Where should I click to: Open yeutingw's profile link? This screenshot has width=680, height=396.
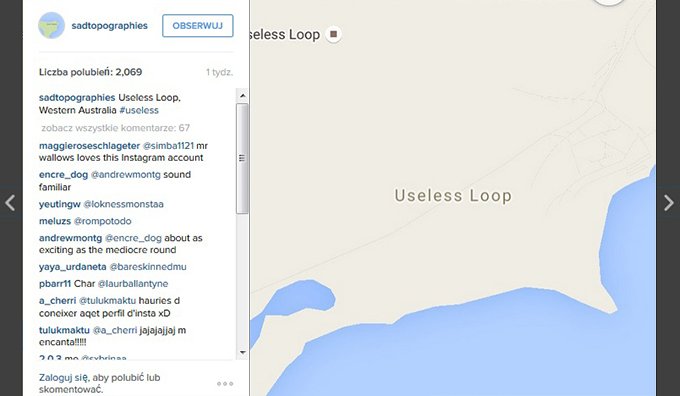[x=60, y=204]
